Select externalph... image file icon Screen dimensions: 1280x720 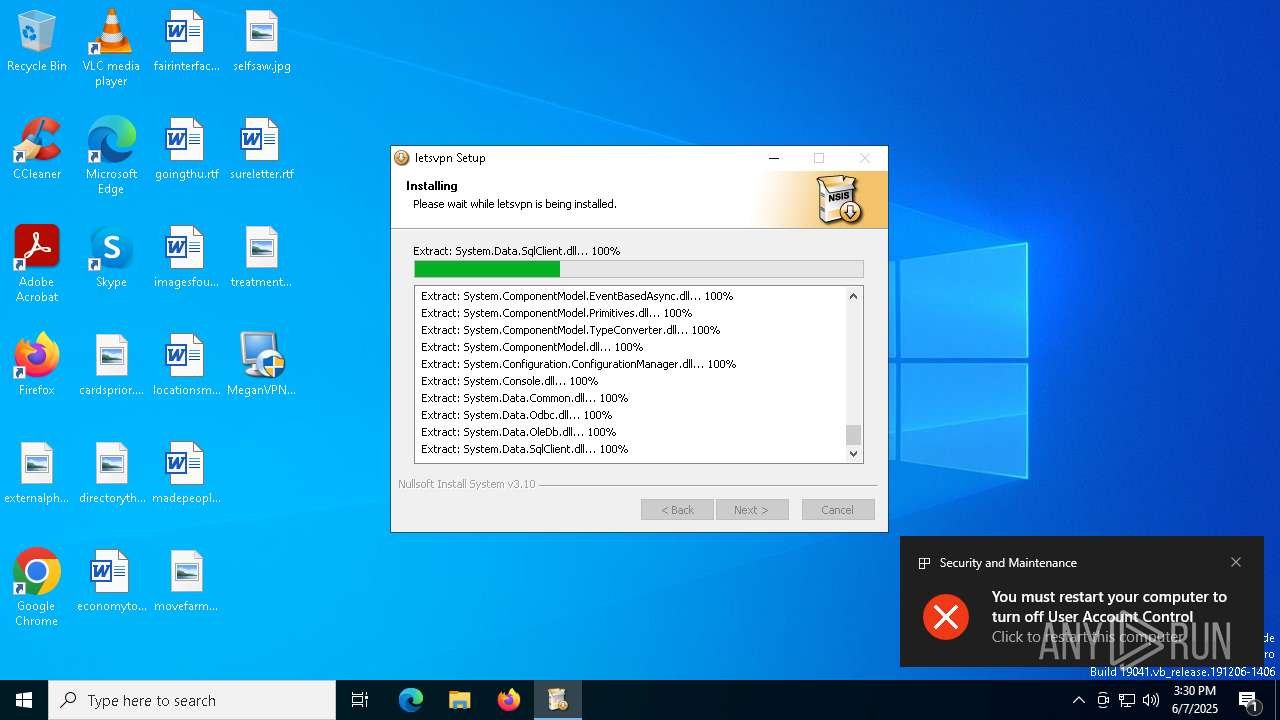pyautogui.click(x=37, y=474)
